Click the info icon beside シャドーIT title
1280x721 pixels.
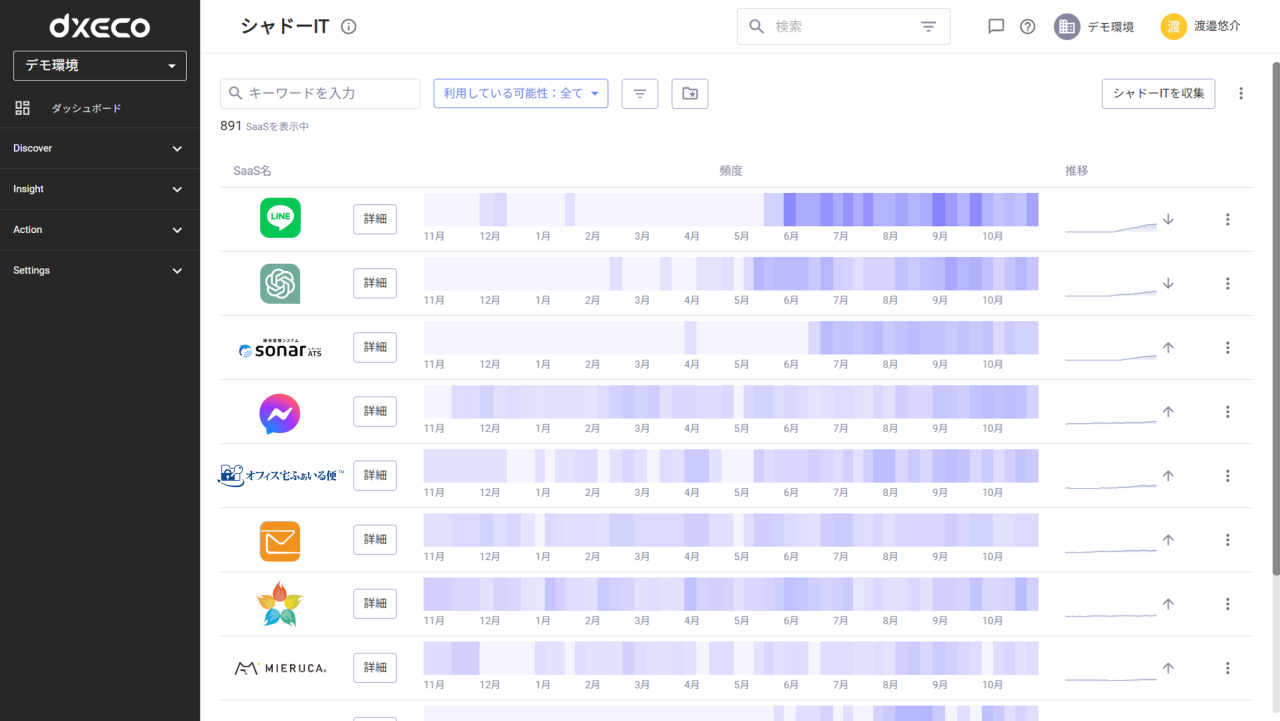(x=348, y=27)
